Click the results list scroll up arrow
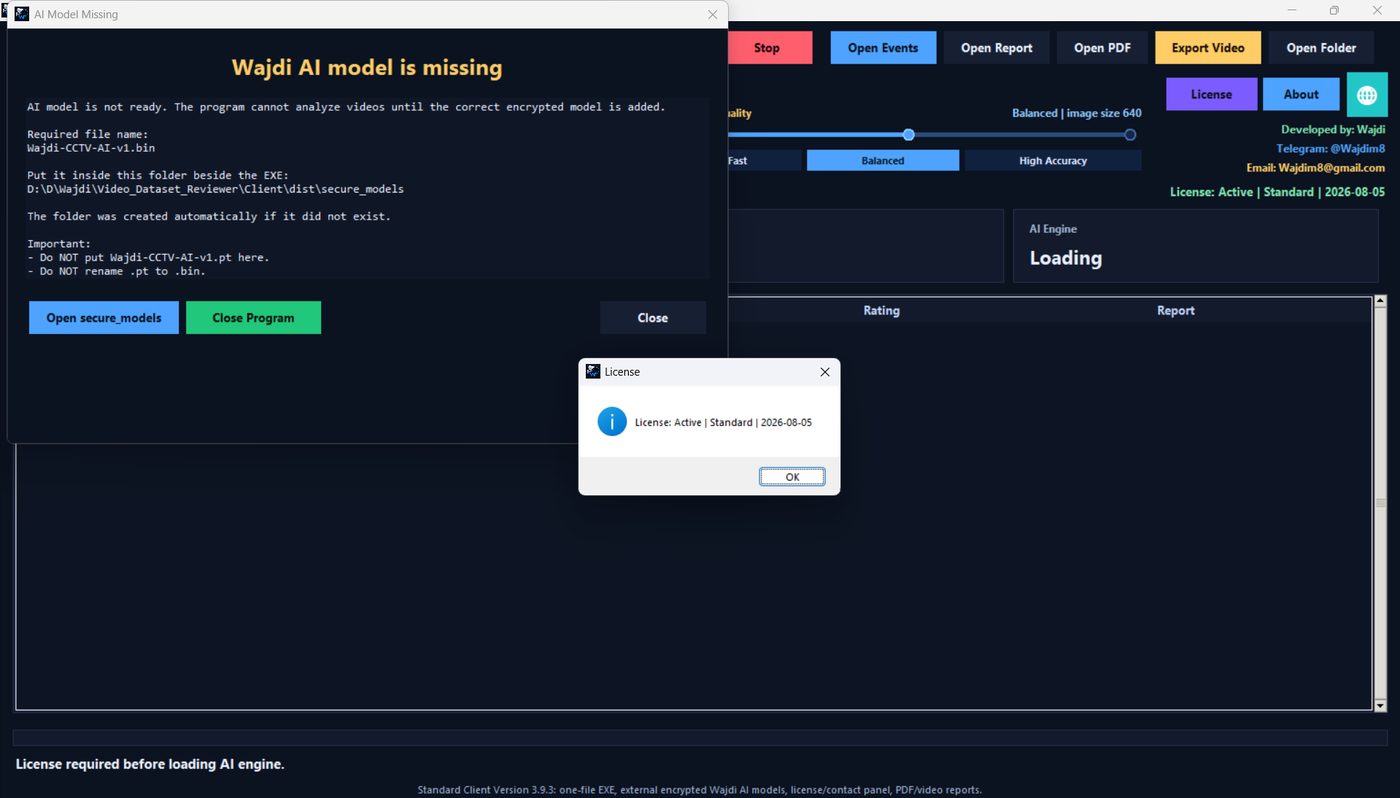The image size is (1400, 798). [x=1381, y=300]
